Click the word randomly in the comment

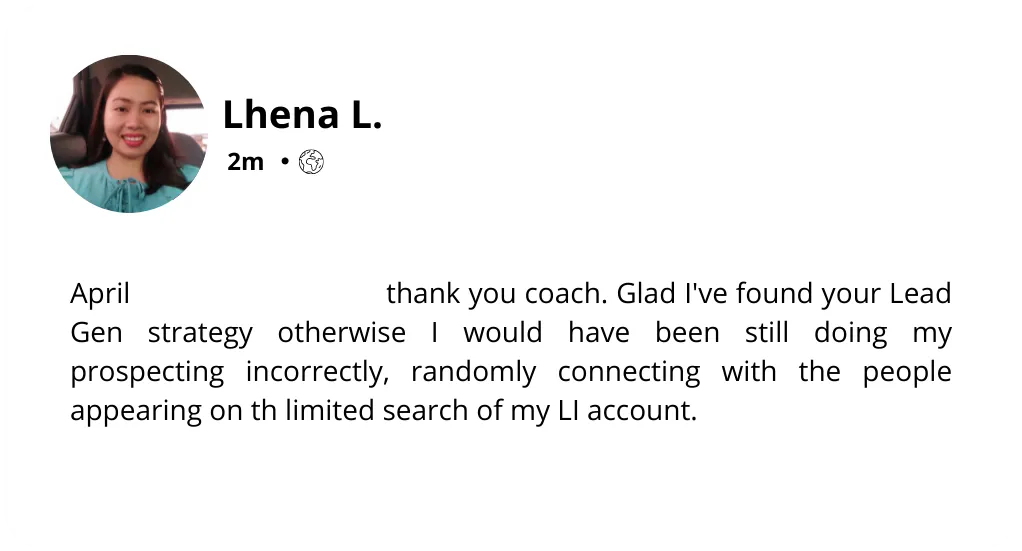point(474,373)
